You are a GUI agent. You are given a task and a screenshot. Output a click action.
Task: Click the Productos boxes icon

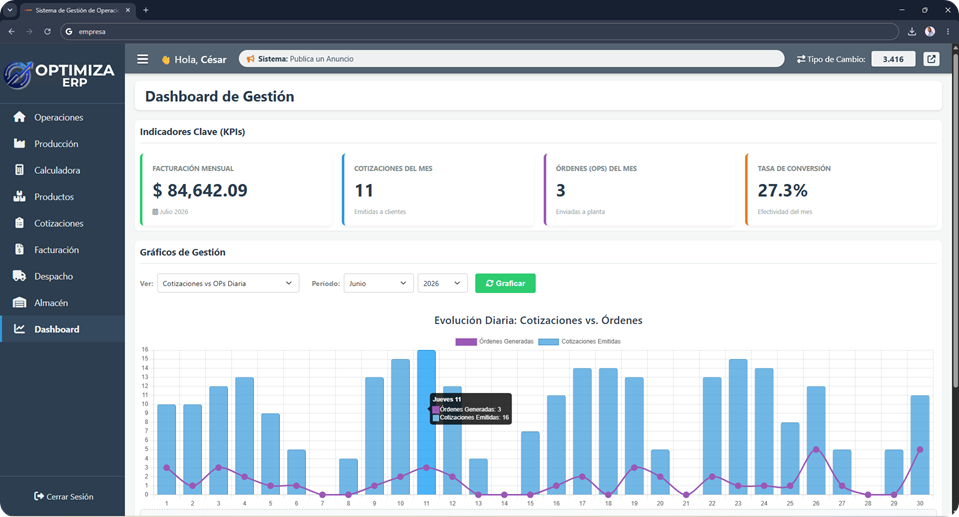(20, 196)
